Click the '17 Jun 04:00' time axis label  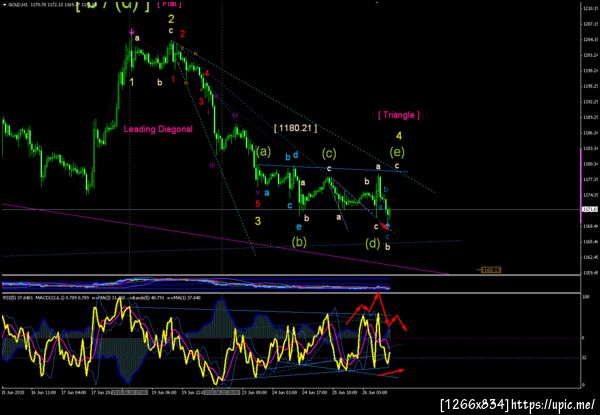coord(74,392)
